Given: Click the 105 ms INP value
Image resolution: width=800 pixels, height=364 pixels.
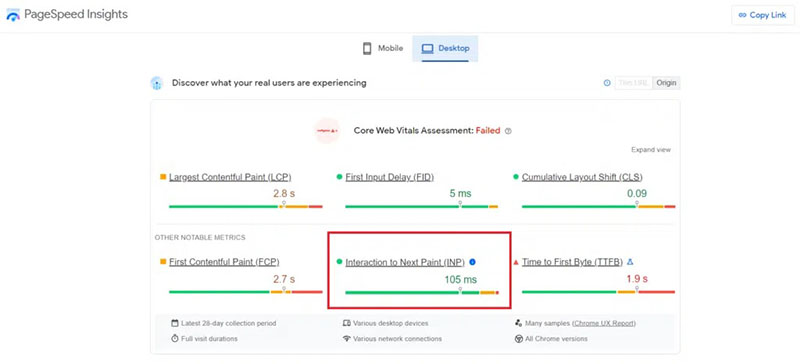Looking at the screenshot, I should coord(461,279).
